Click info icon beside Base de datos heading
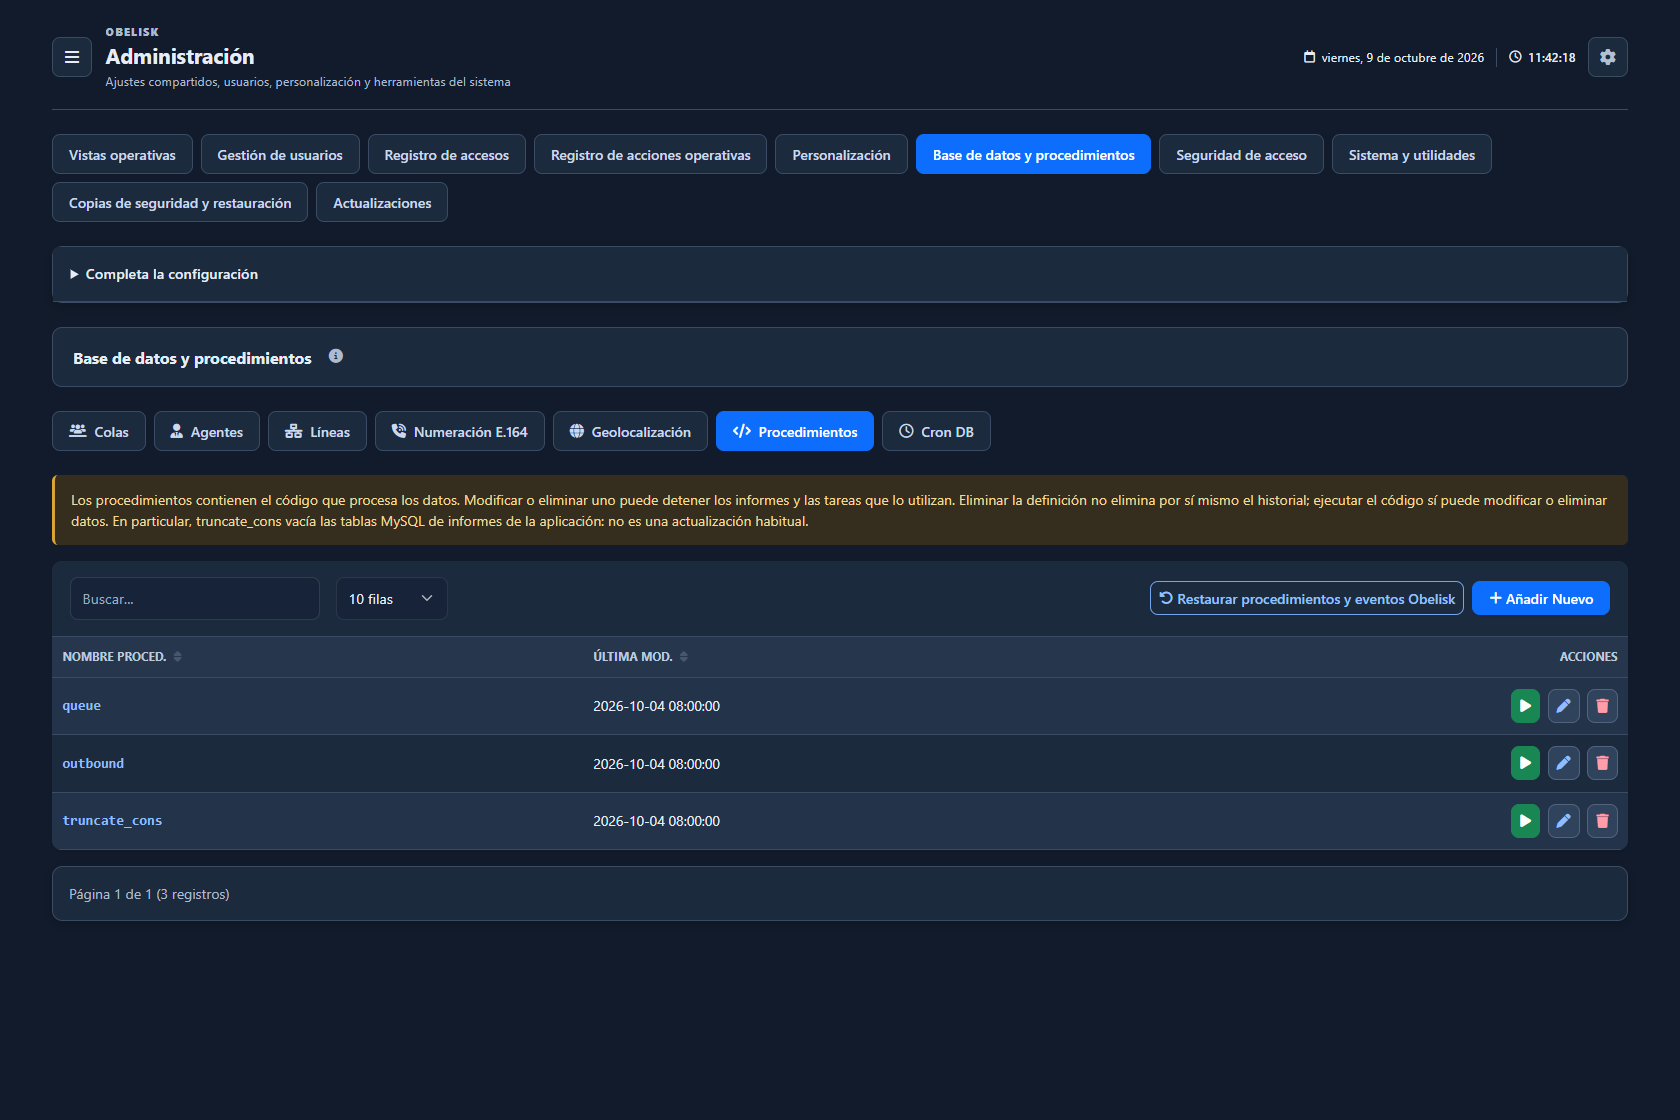1680x1120 pixels. click(x=336, y=356)
